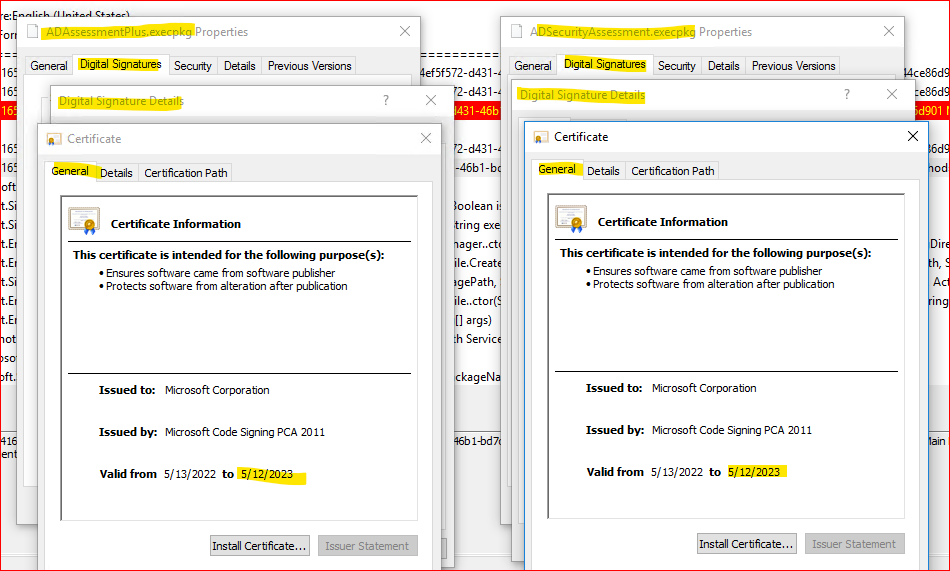Close the left Certificate dialog
The image size is (950, 571).
pos(426,138)
